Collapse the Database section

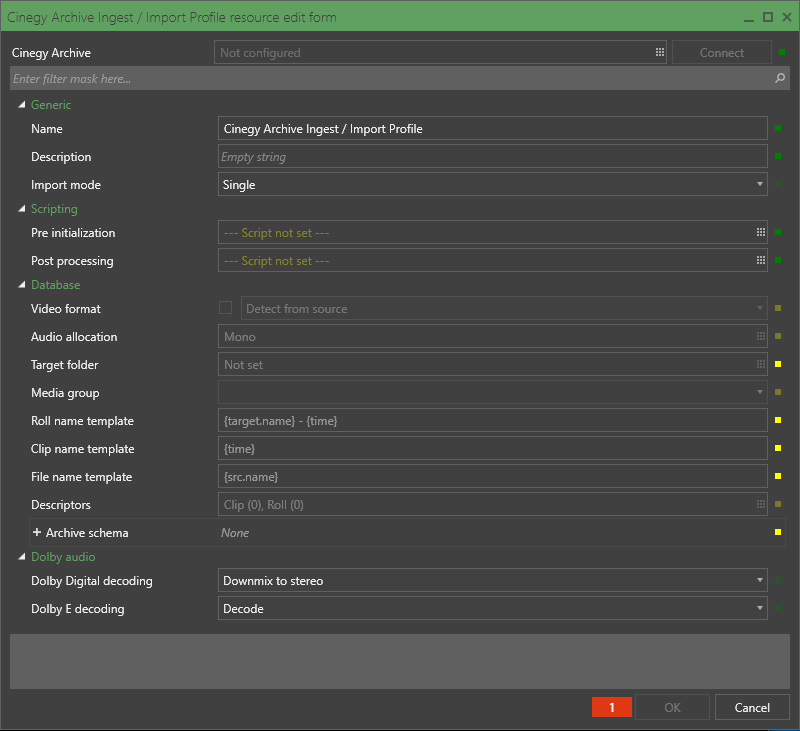point(21,285)
